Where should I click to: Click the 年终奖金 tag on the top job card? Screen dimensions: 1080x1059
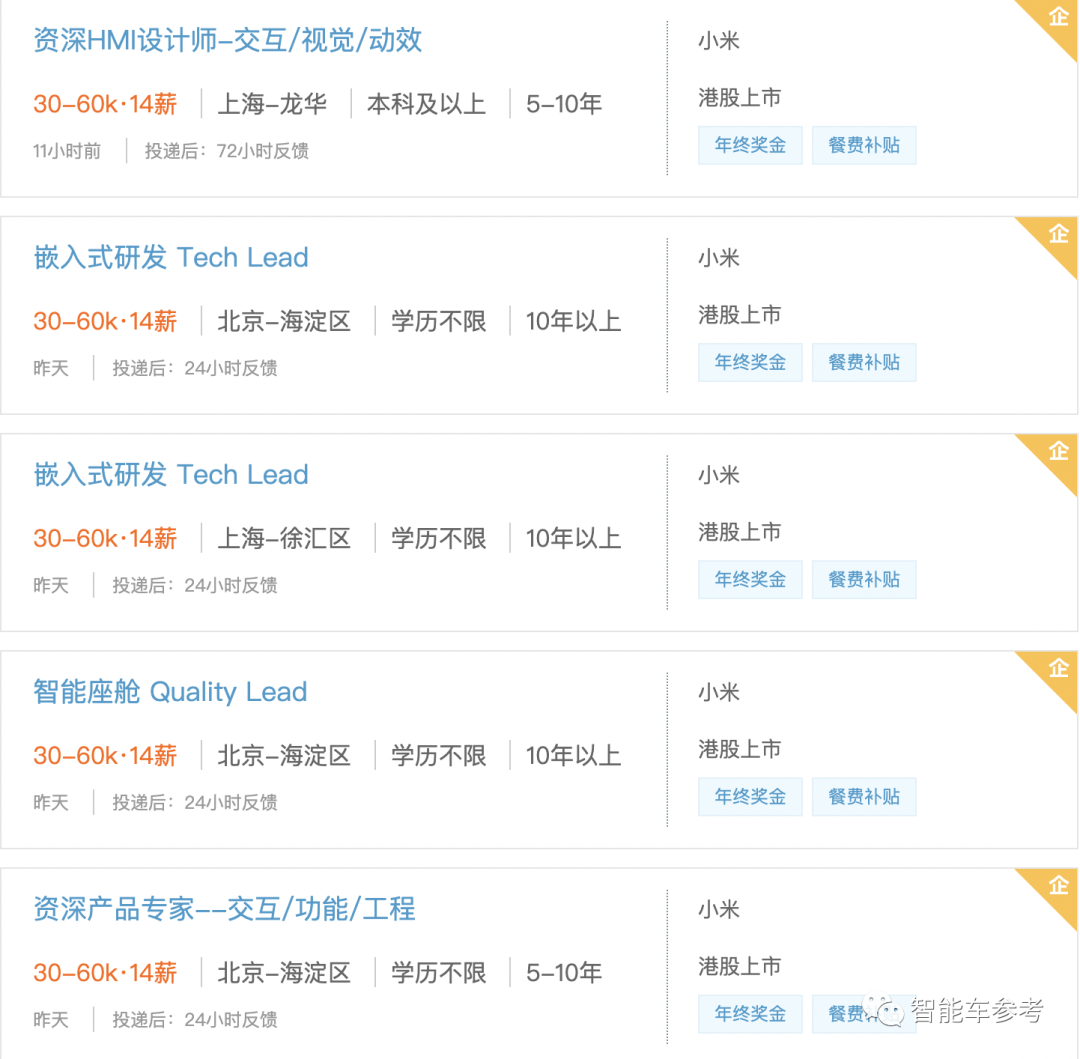(x=750, y=145)
